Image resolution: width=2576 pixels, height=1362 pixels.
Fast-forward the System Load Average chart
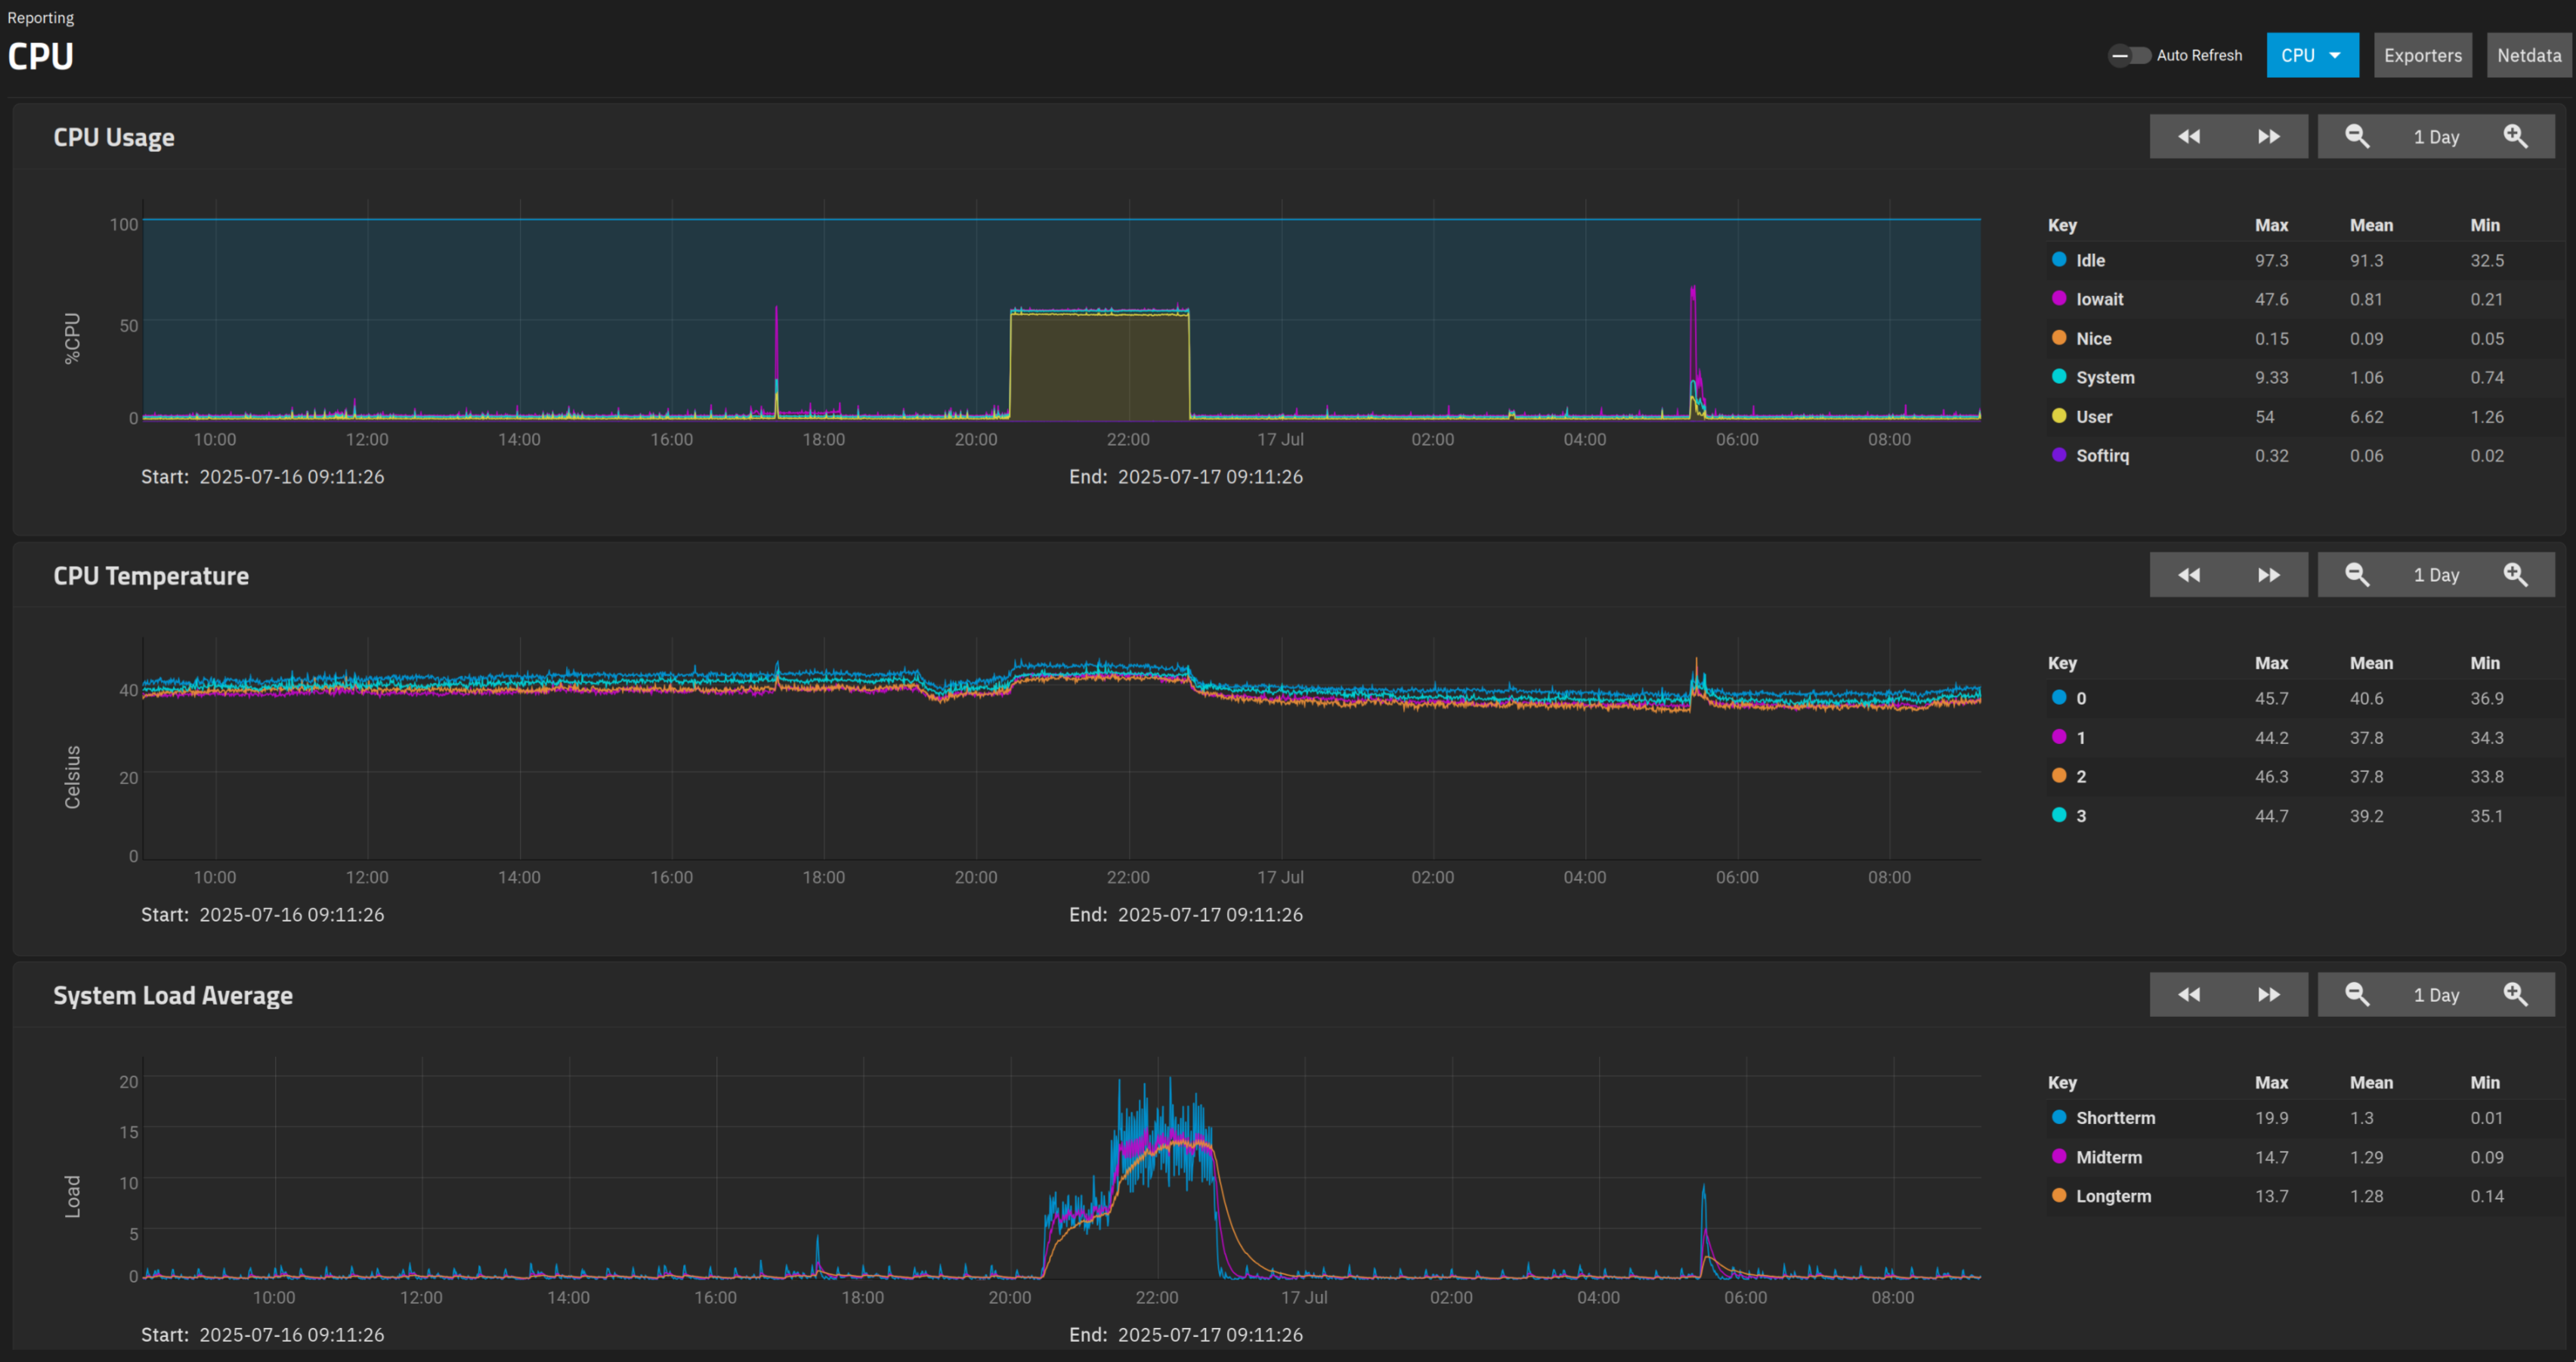tap(2268, 995)
